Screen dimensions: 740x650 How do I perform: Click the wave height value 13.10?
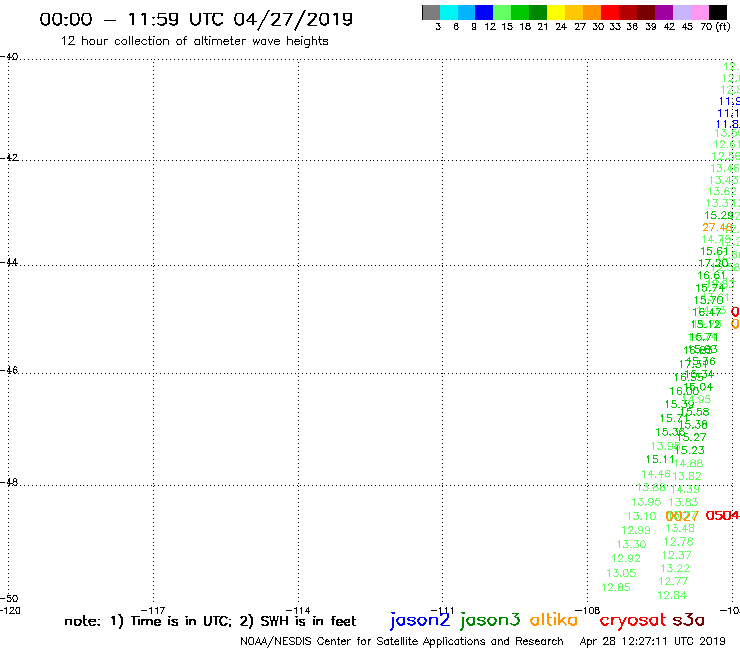click(641, 516)
